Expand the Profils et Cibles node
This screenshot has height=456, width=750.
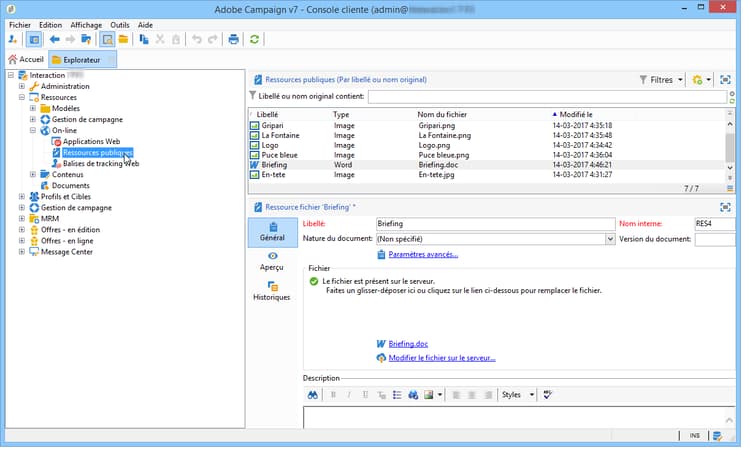point(22,197)
